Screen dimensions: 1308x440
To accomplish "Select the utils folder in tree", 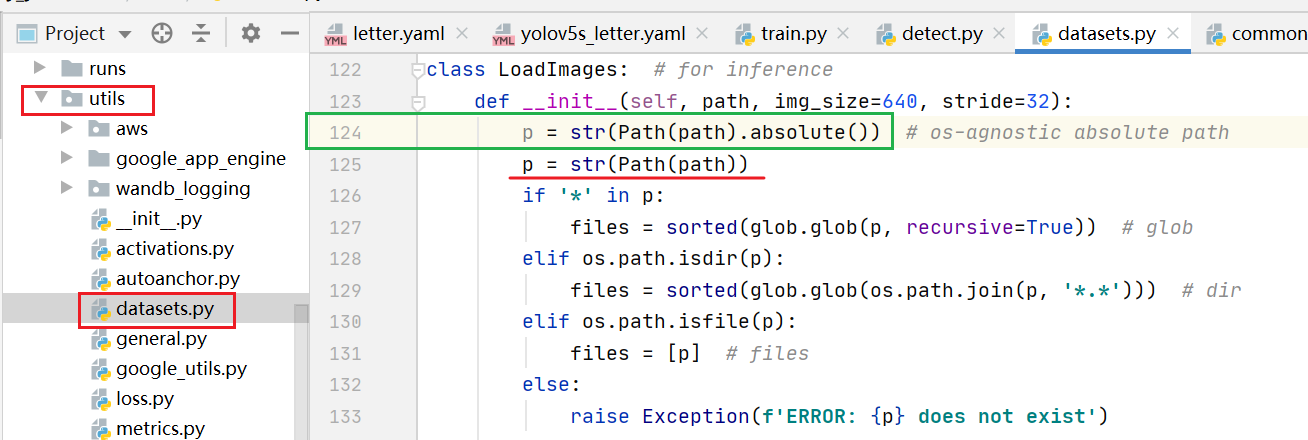I will pos(107,99).
